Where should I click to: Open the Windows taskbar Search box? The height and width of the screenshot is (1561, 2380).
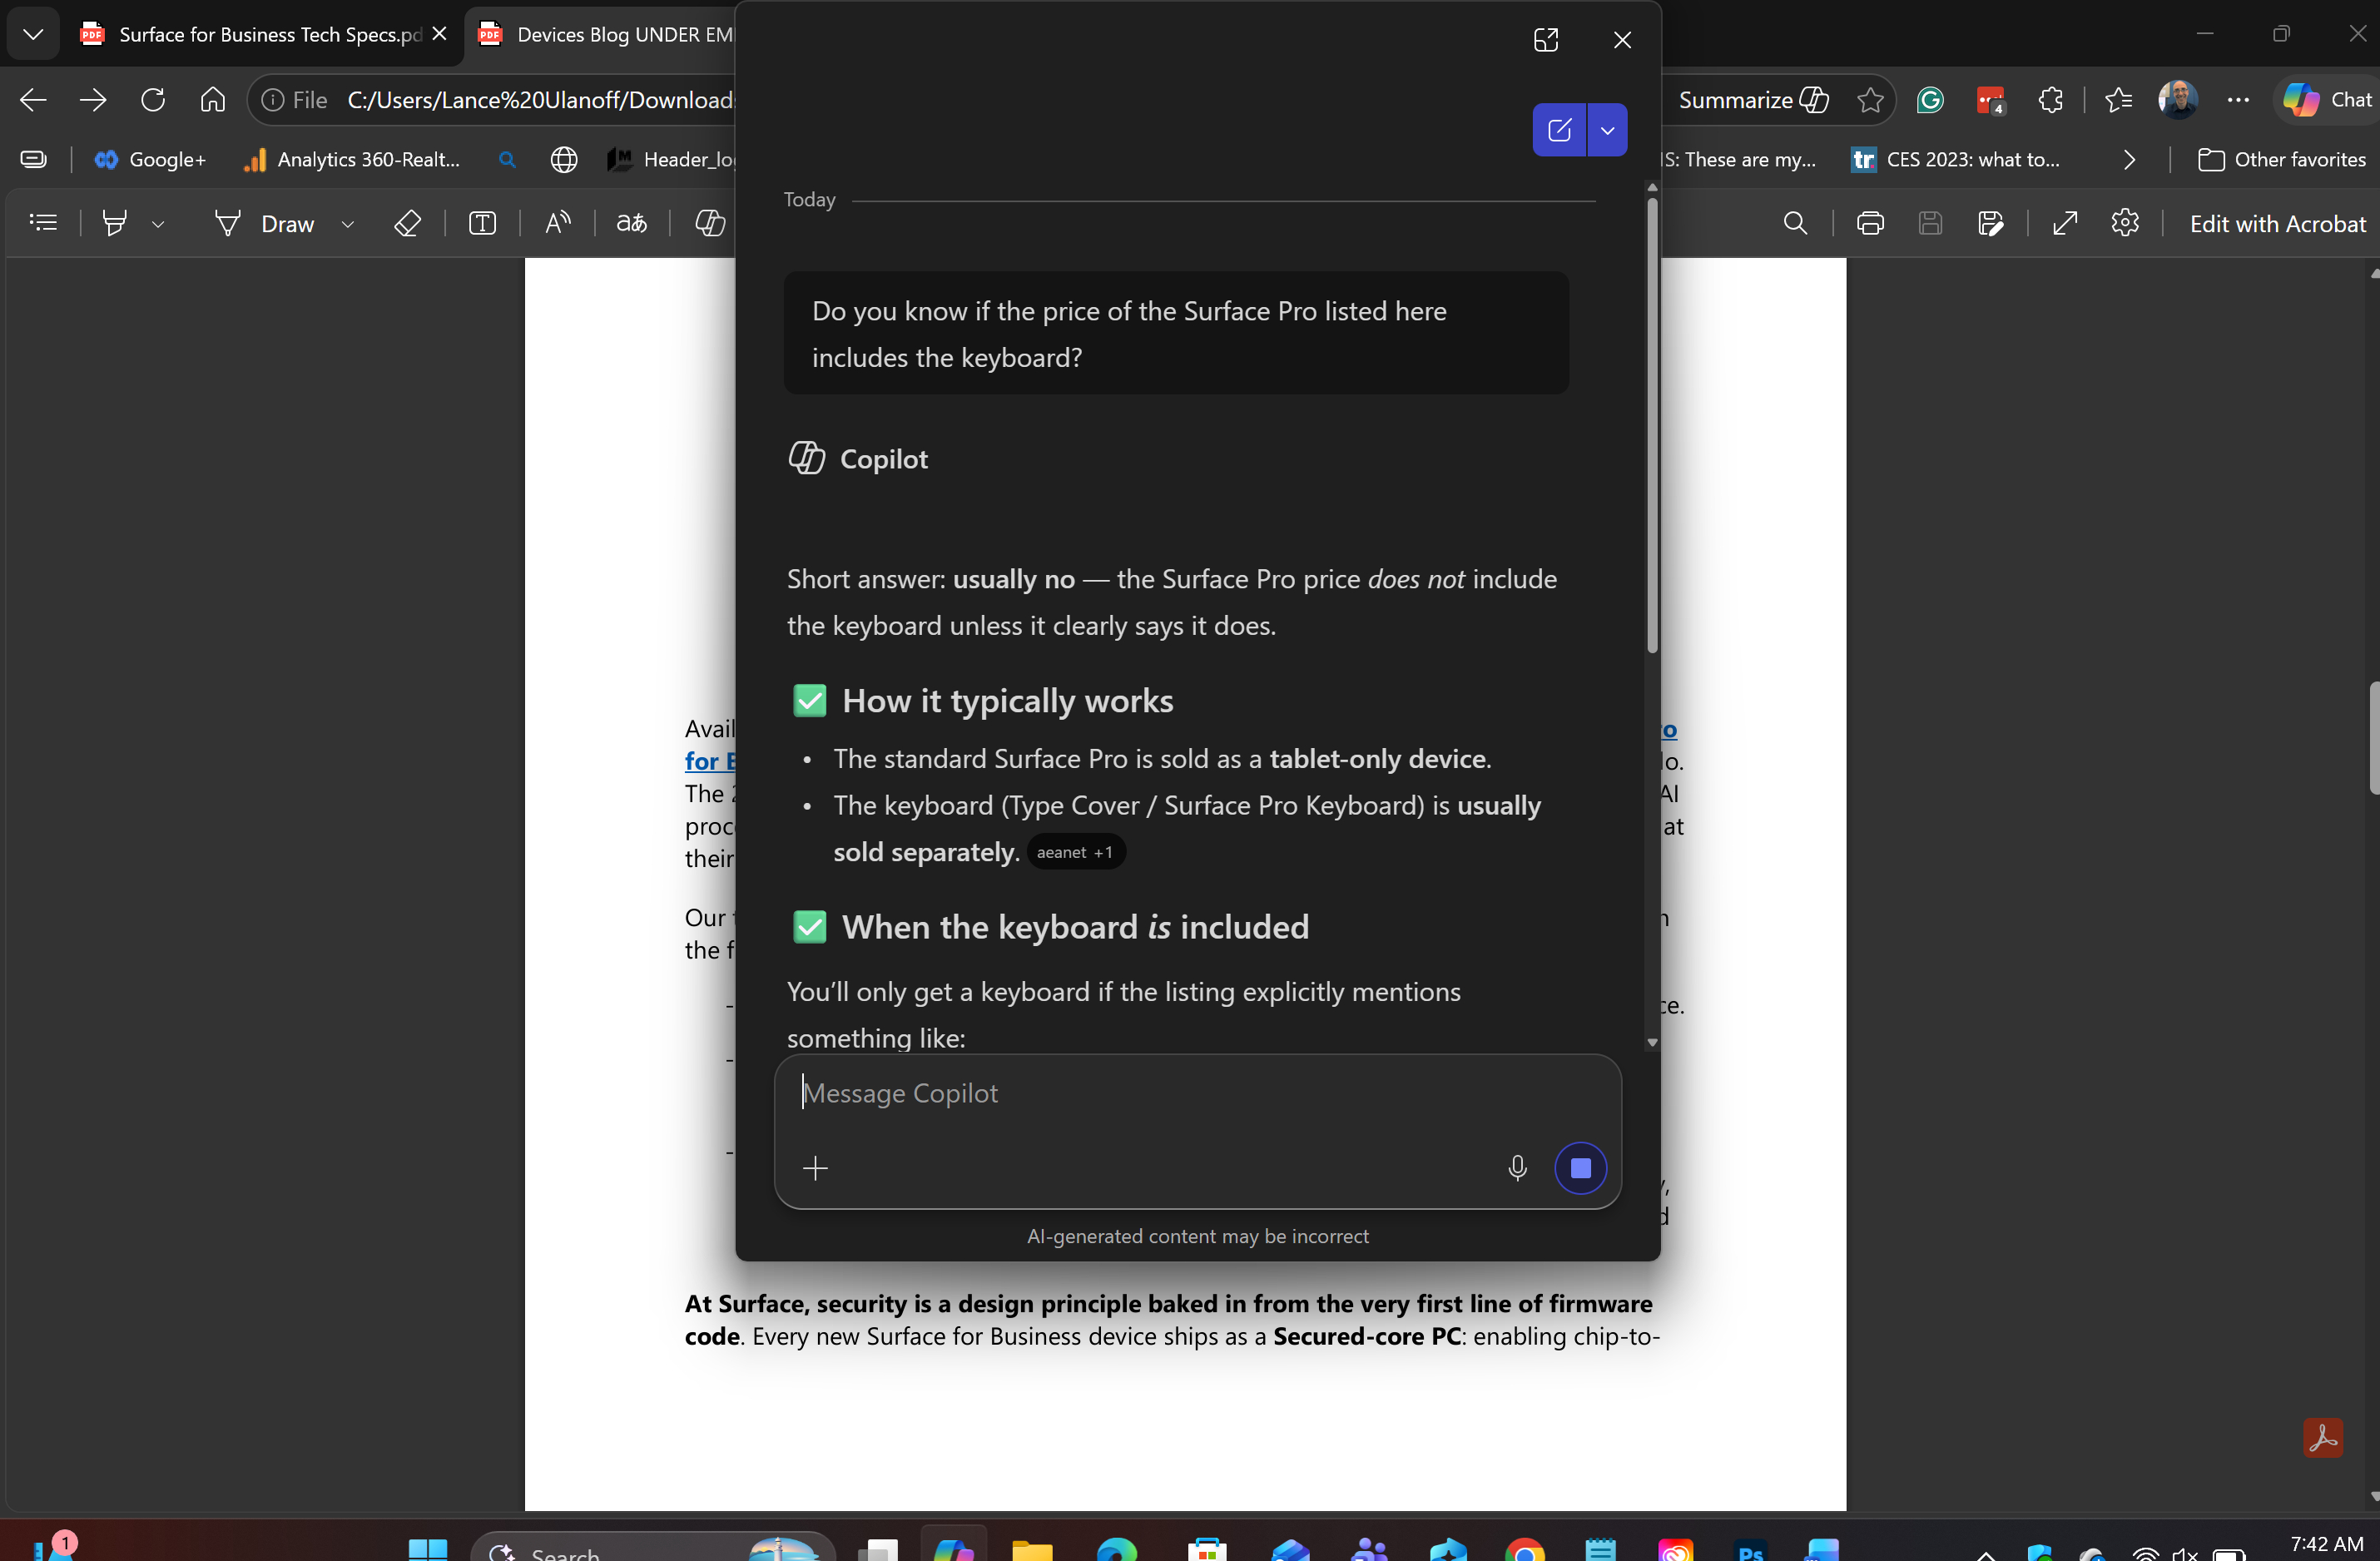[x=652, y=1548]
